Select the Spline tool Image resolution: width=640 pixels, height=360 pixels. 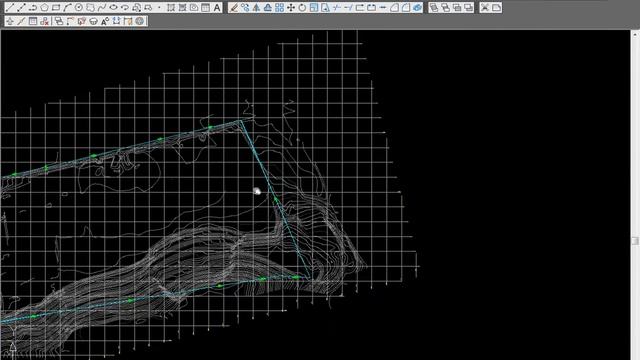pyautogui.click(x=102, y=8)
